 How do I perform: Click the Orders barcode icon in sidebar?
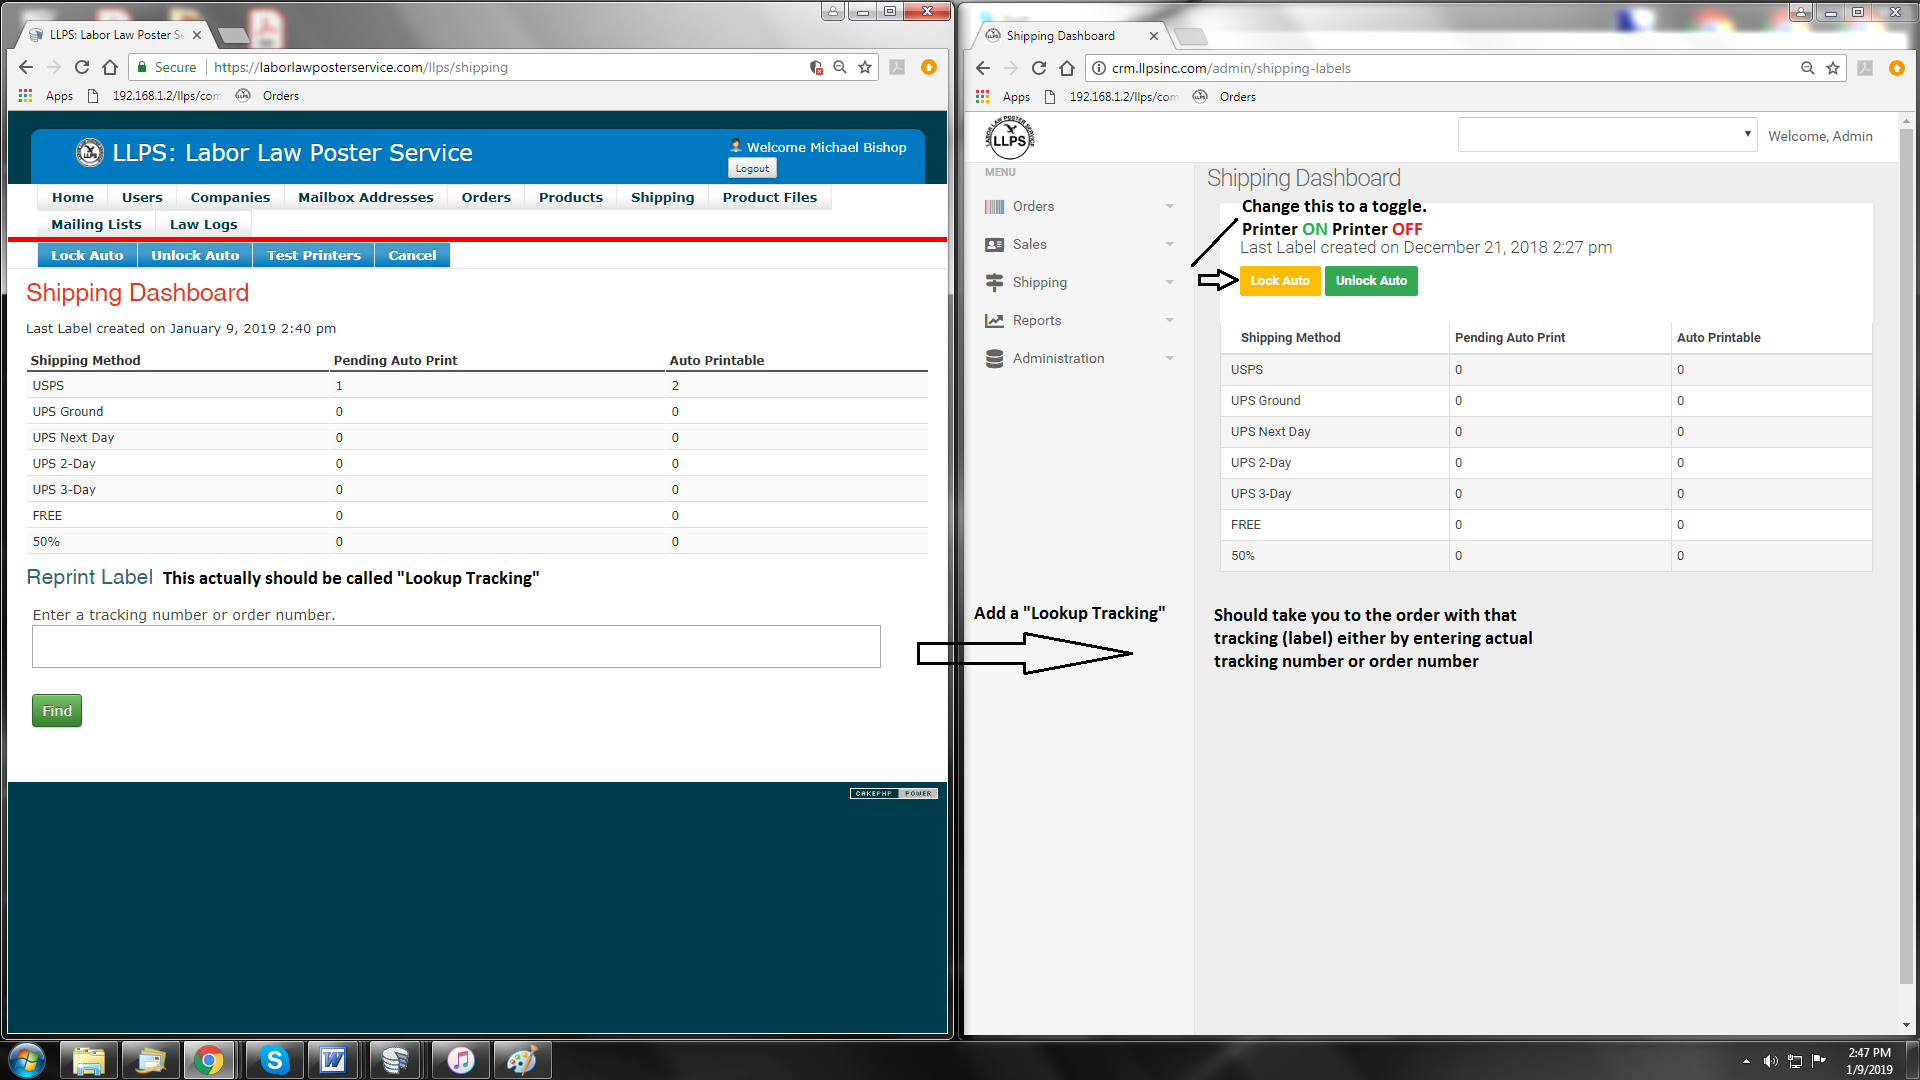coord(994,207)
